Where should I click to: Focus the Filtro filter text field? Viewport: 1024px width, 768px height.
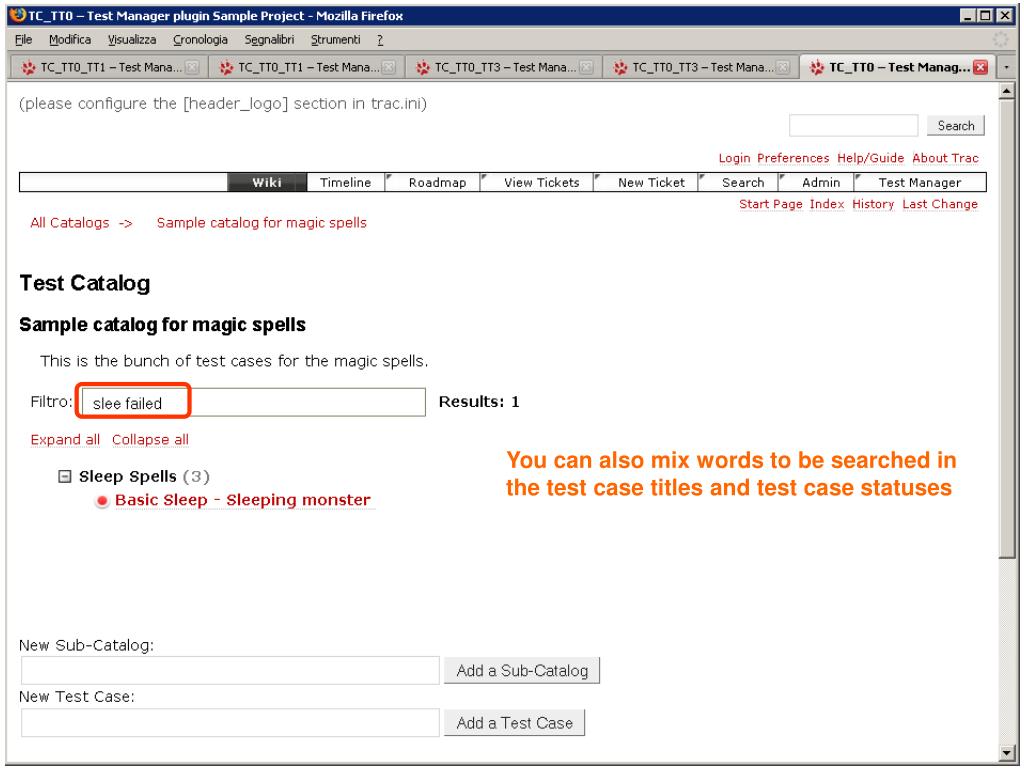tap(253, 402)
